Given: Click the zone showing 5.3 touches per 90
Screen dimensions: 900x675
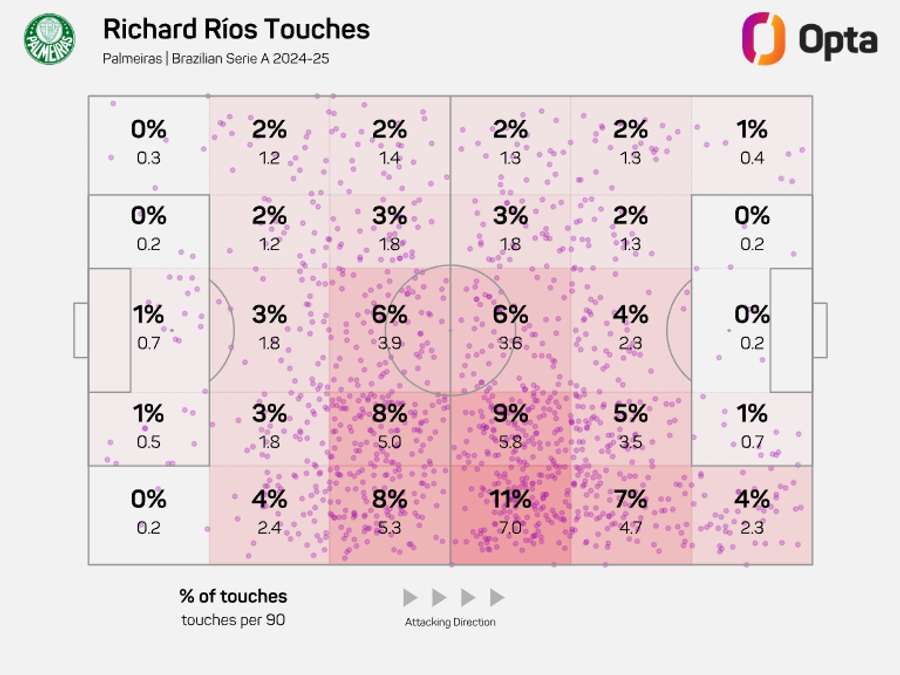Looking at the screenshot, I should (x=390, y=515).
